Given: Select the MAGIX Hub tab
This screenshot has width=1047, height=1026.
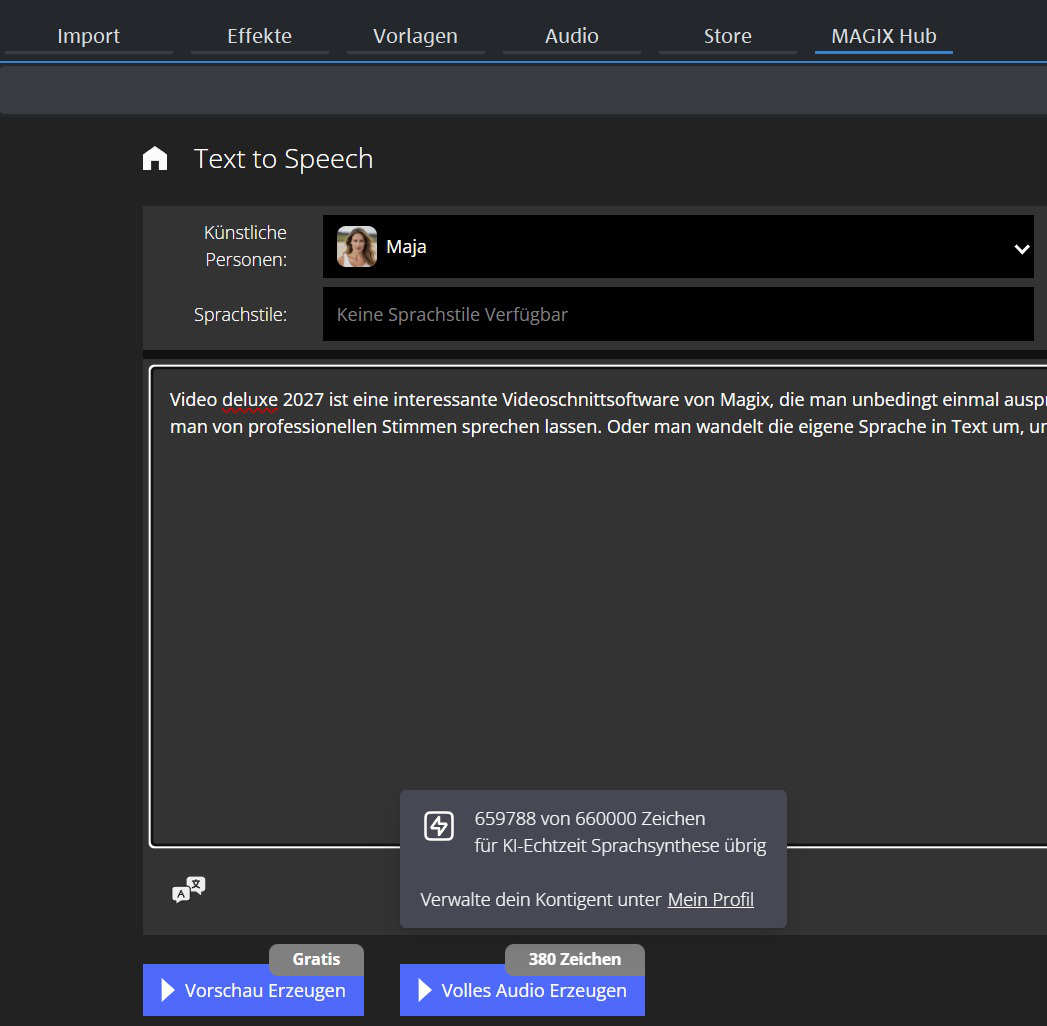Looking at the screenshot, I should (883, 36).
